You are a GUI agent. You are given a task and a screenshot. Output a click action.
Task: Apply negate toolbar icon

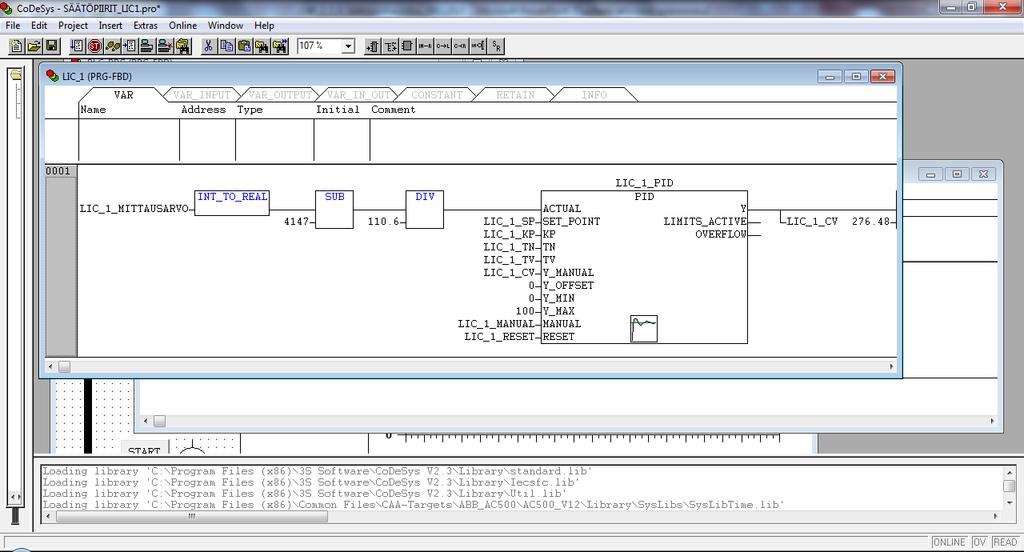tap(478, 46)
